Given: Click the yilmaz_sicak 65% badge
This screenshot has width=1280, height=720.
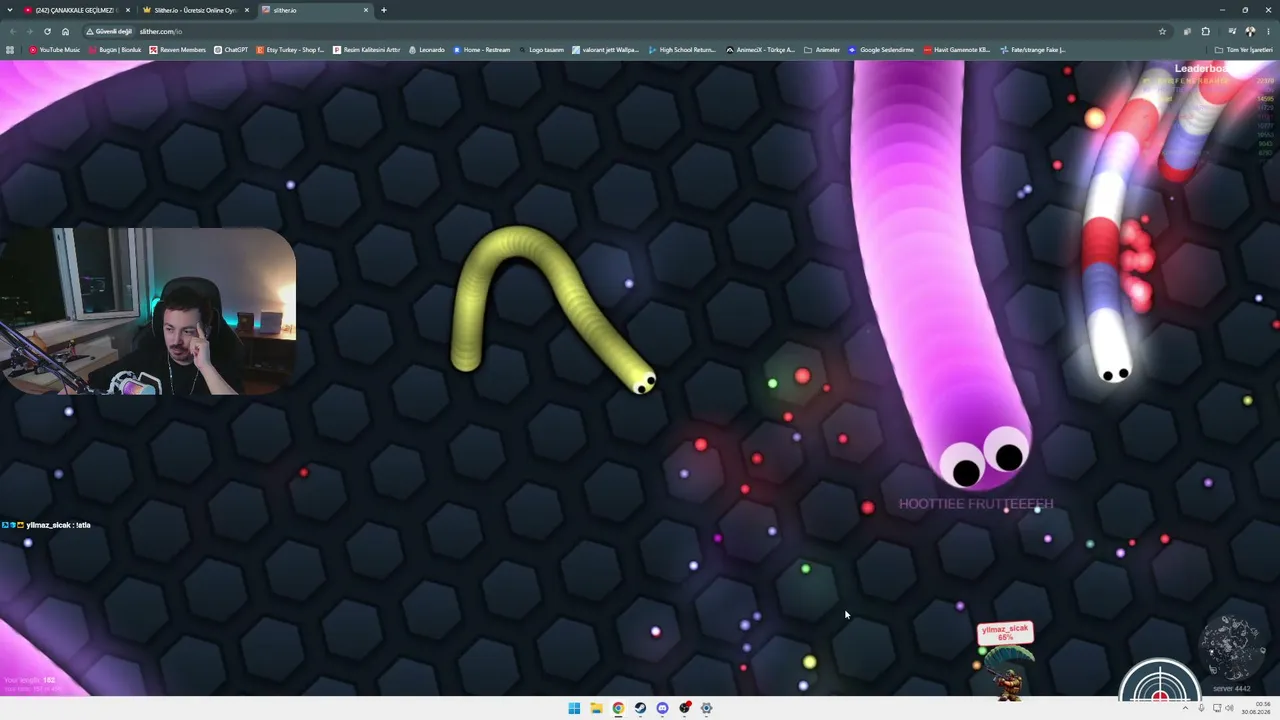Looking at the screenshot, I should click(1005, 633).
